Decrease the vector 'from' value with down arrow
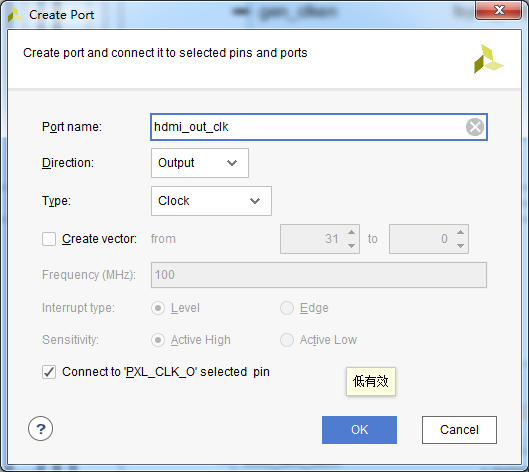This screenshot has height=472, width=529. coord(351,246)
